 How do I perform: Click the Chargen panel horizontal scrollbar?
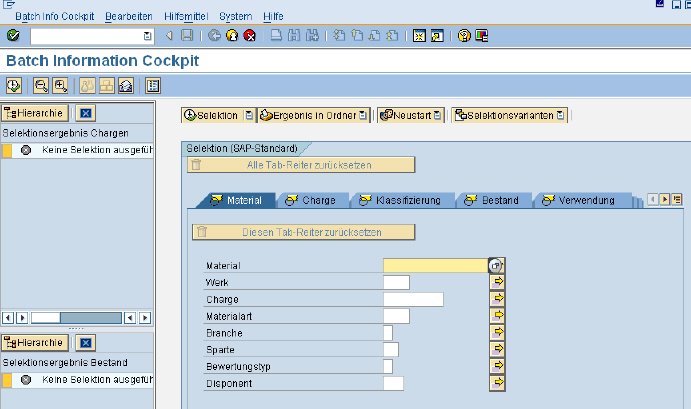(x=76, y=318)
